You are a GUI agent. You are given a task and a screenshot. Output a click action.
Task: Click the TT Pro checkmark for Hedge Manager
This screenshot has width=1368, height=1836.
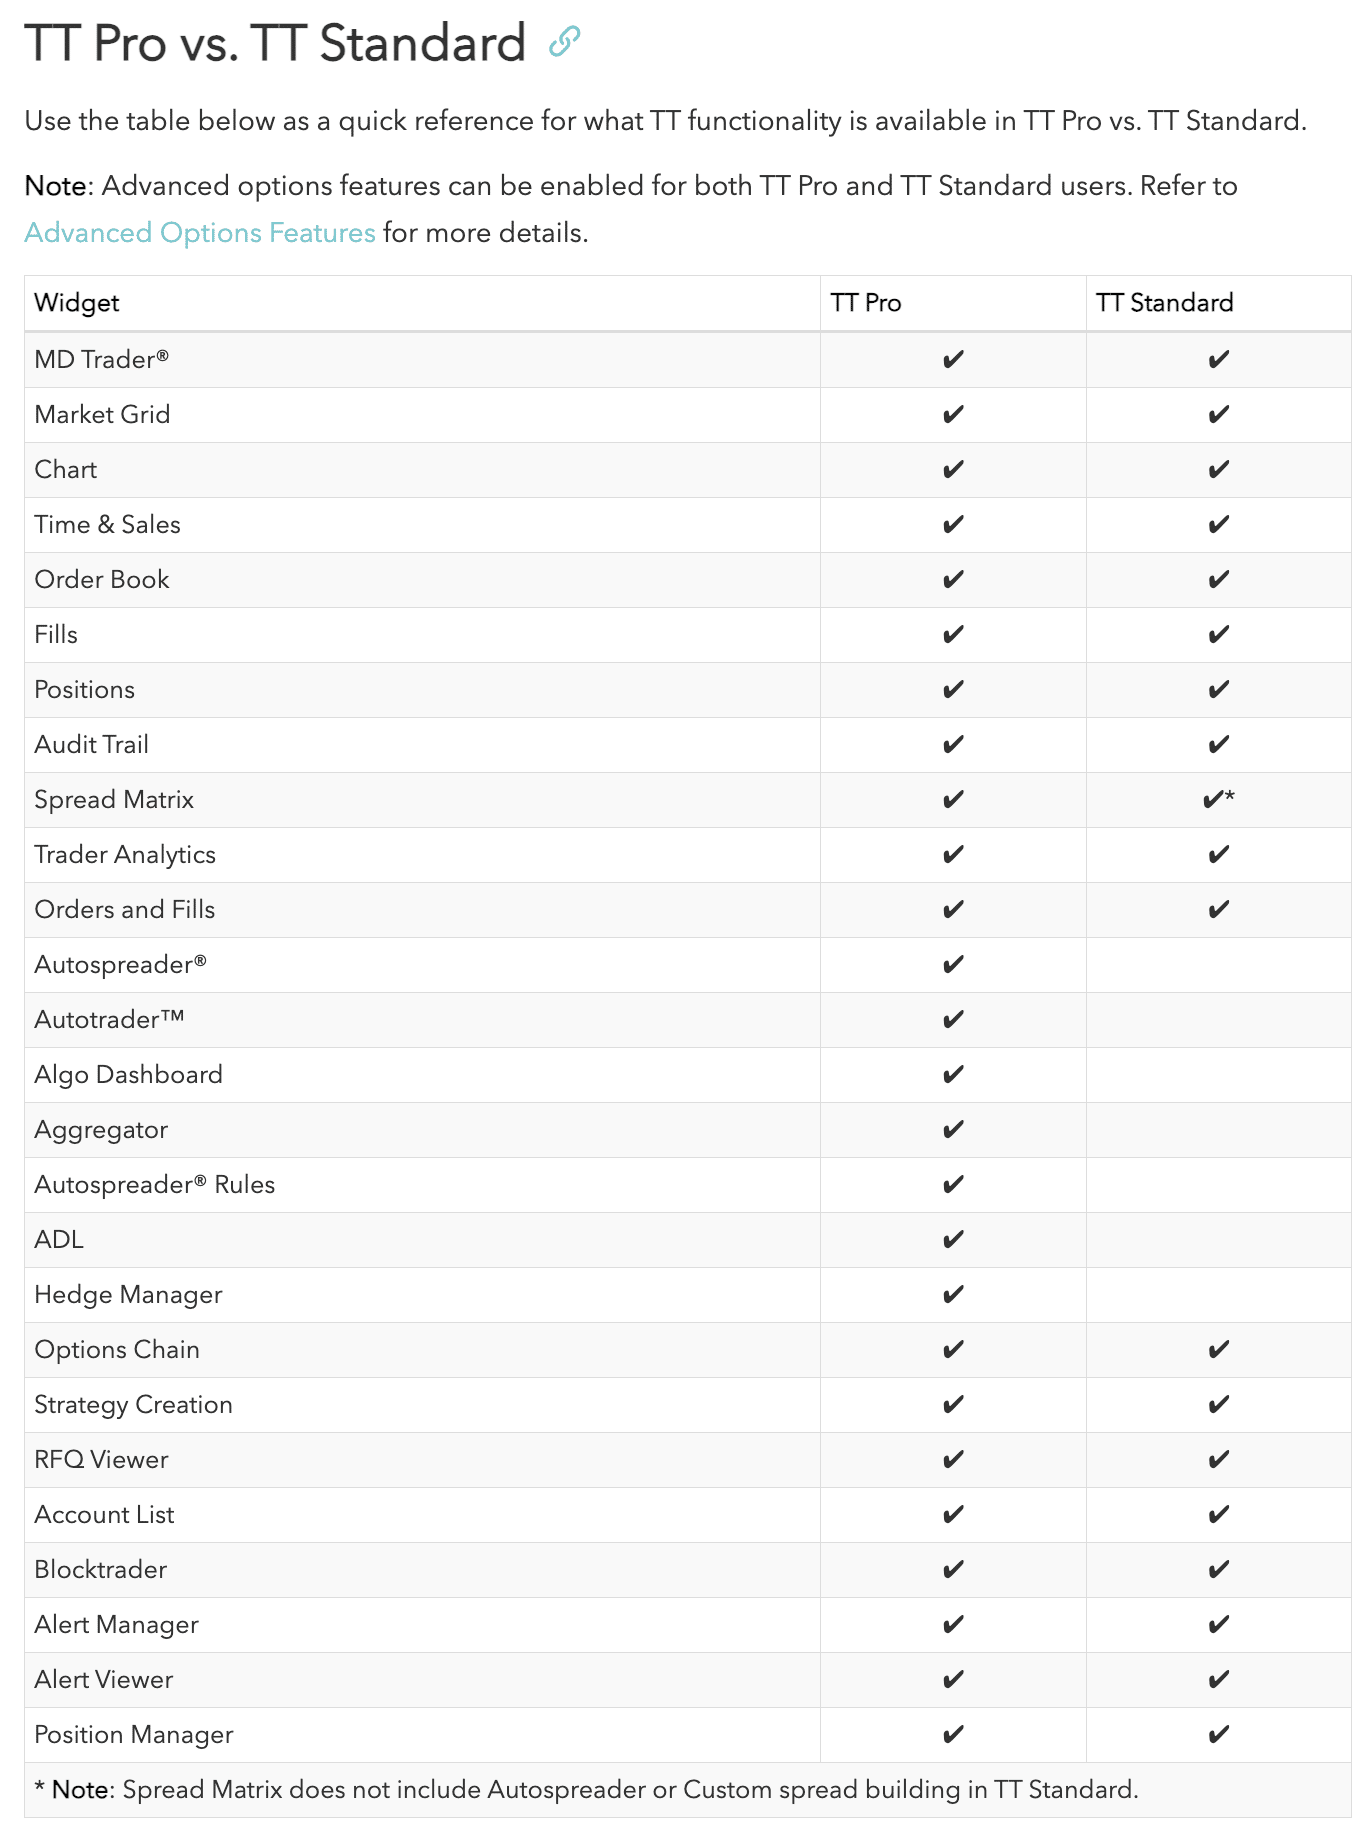pos(953,1295)
